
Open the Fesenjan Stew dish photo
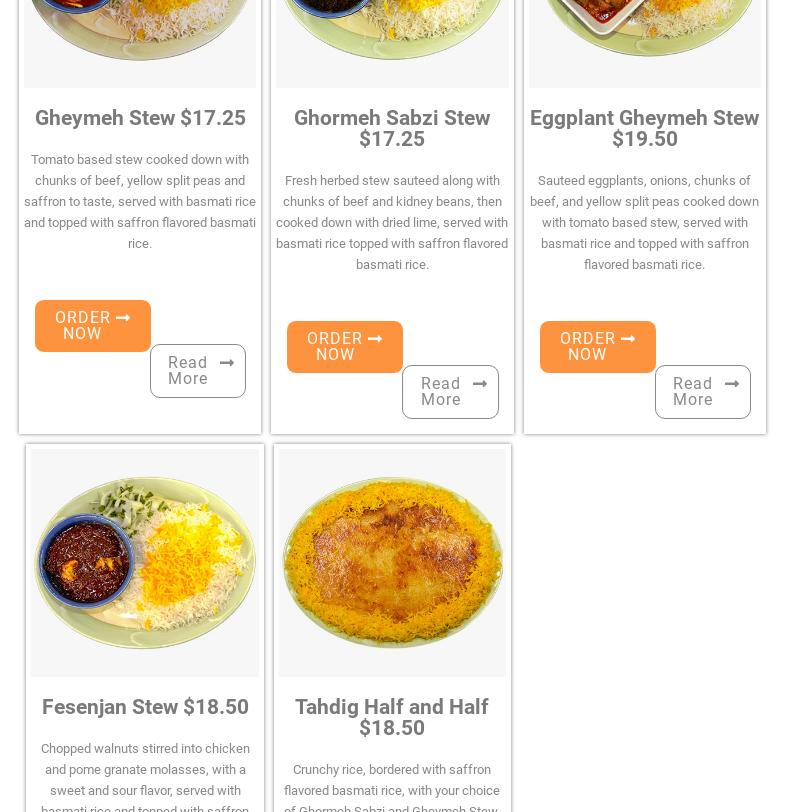tap(145, 562)
